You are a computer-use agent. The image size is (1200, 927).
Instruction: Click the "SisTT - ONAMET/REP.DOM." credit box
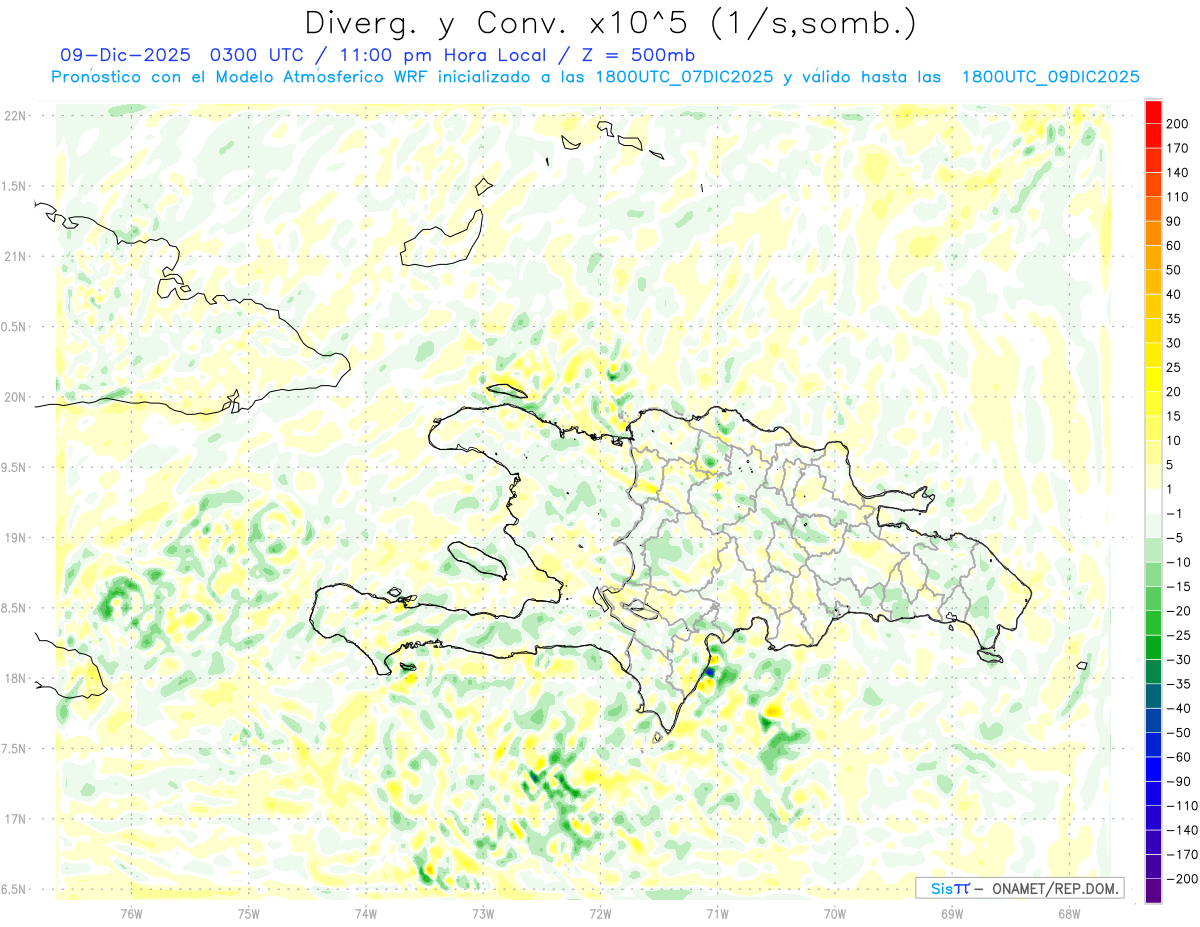pos(1020,888)
